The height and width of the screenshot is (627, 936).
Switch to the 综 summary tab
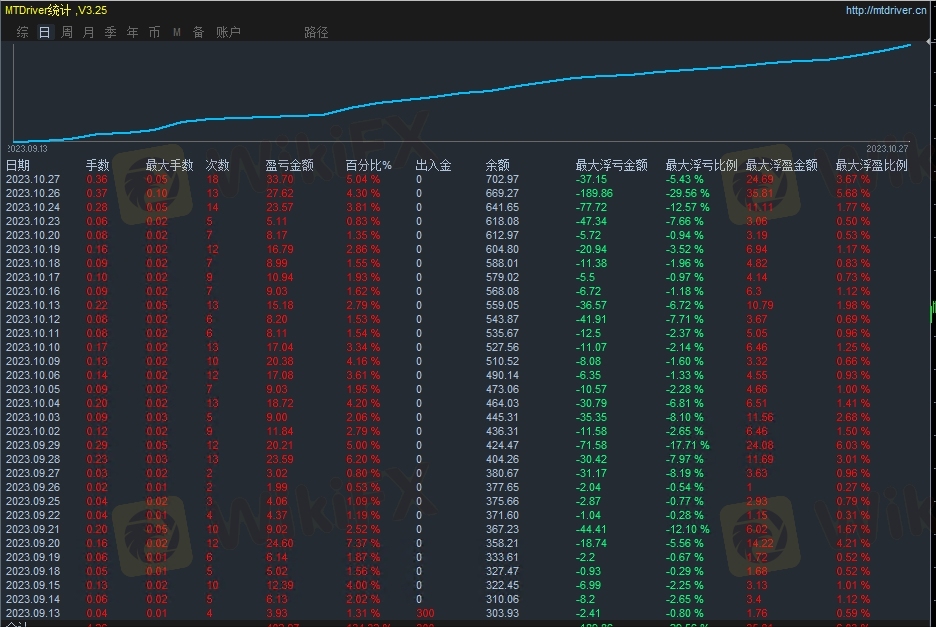(22, 32)
